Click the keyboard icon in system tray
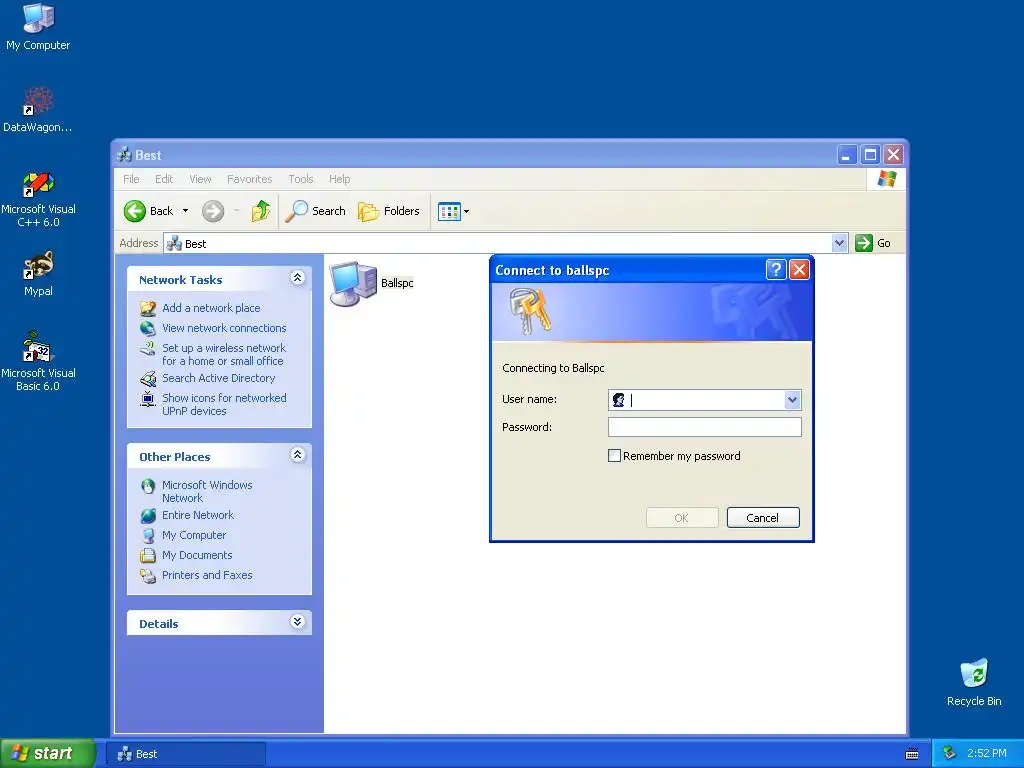The height and width of the screenshot is (768, 1024). [912, 754]
